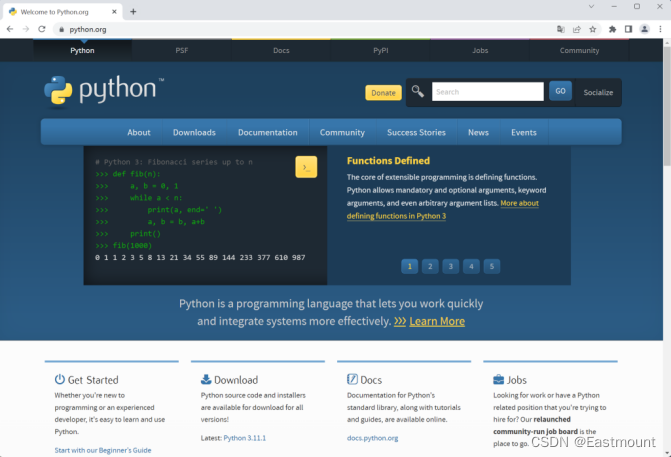
Task: Toggle the browser side panel icon
Action: pos(628,29)
